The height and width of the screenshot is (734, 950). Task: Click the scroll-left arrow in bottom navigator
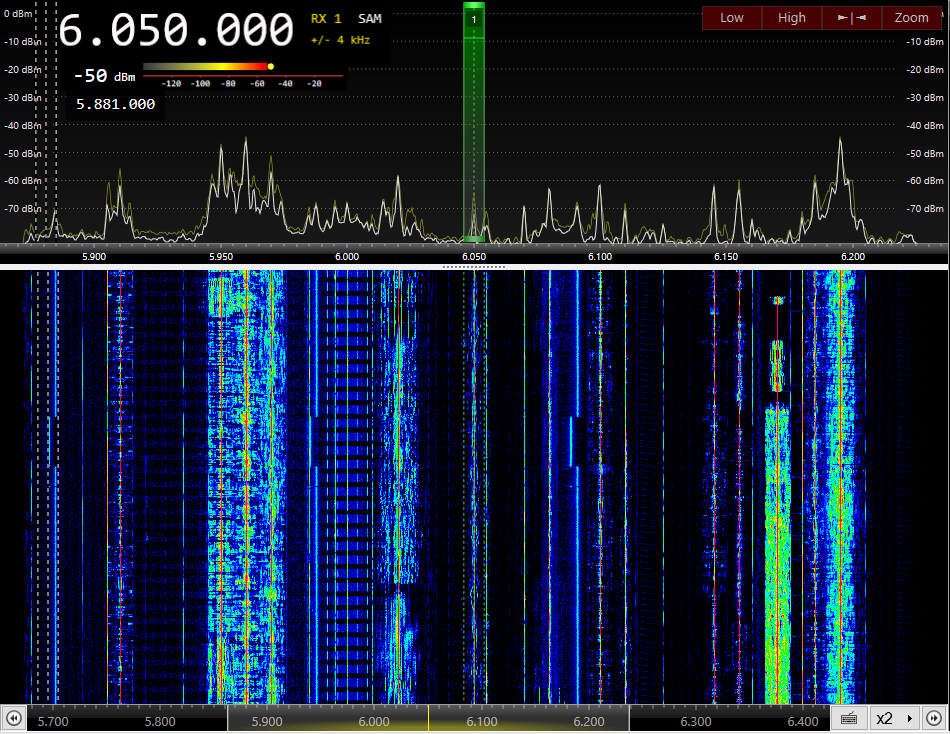[14, 718]
